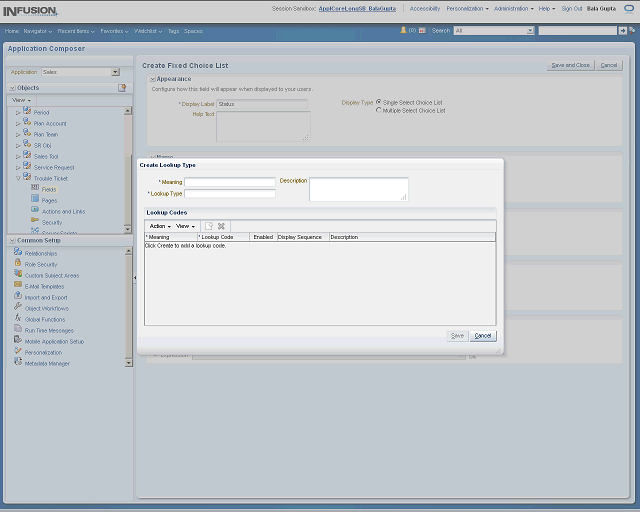
Task: Click the Object Workflows icon
Action: click(x=18, y=307)
